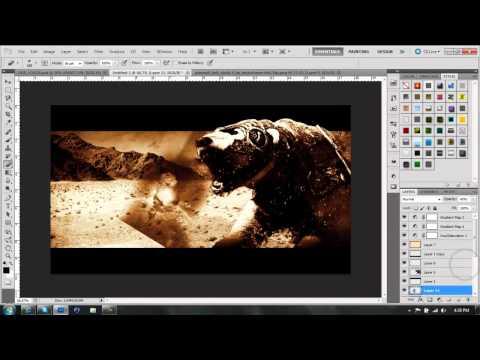
Task: Click tablet pressure for size icon
Action: point(210,63)
